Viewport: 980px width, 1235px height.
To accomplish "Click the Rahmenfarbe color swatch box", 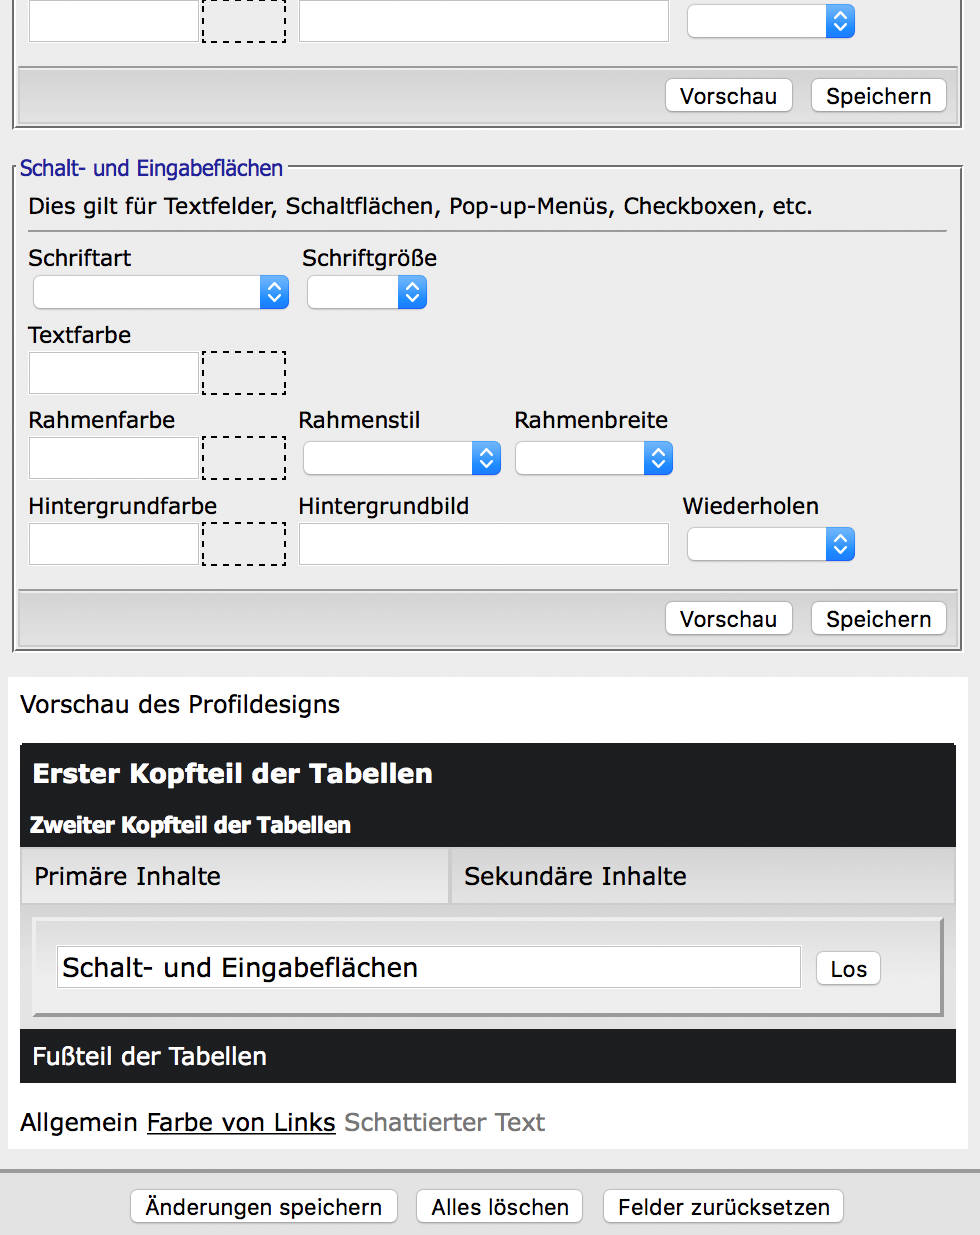I will pos(244,458).
